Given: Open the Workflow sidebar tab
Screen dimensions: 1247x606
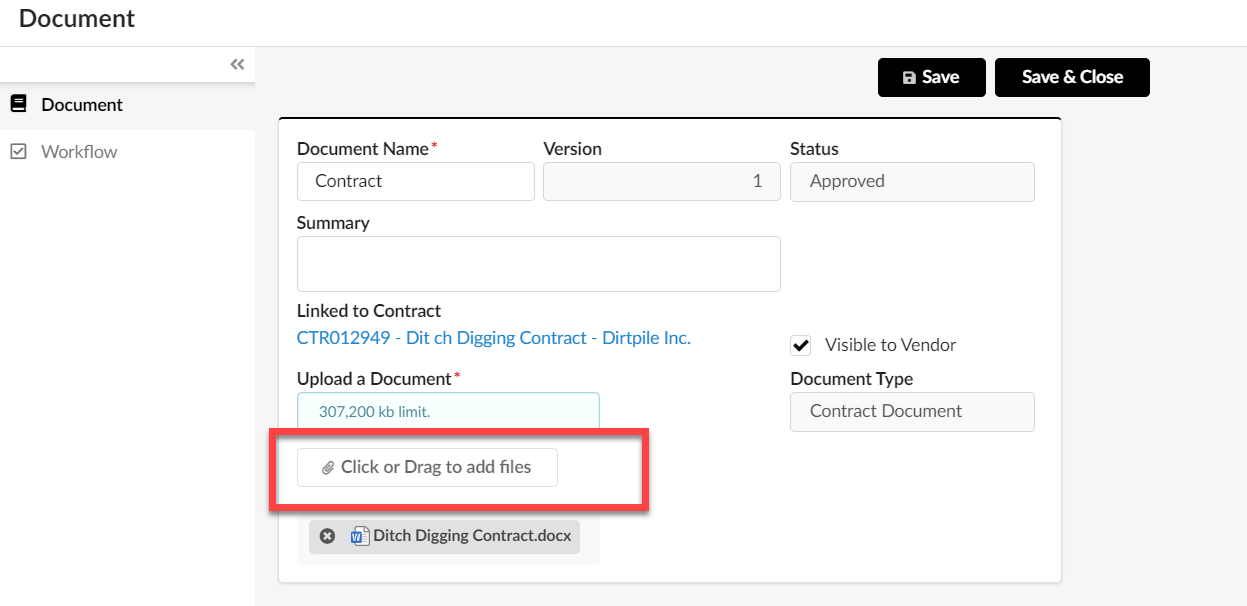Looking at the screenshot, I should click(127, 152).
